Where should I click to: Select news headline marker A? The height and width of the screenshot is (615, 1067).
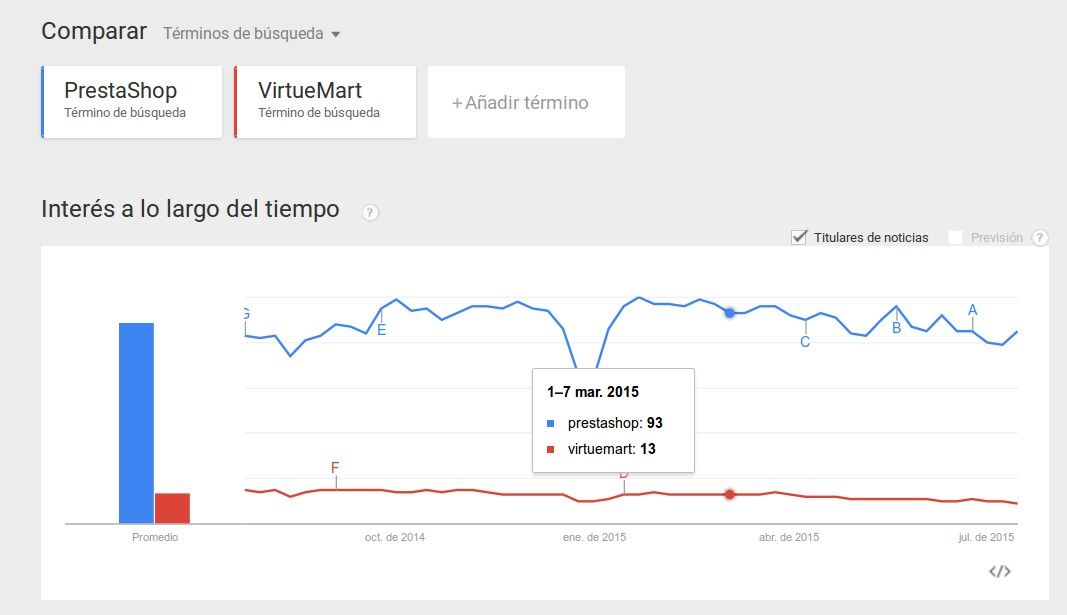[972, 310]
